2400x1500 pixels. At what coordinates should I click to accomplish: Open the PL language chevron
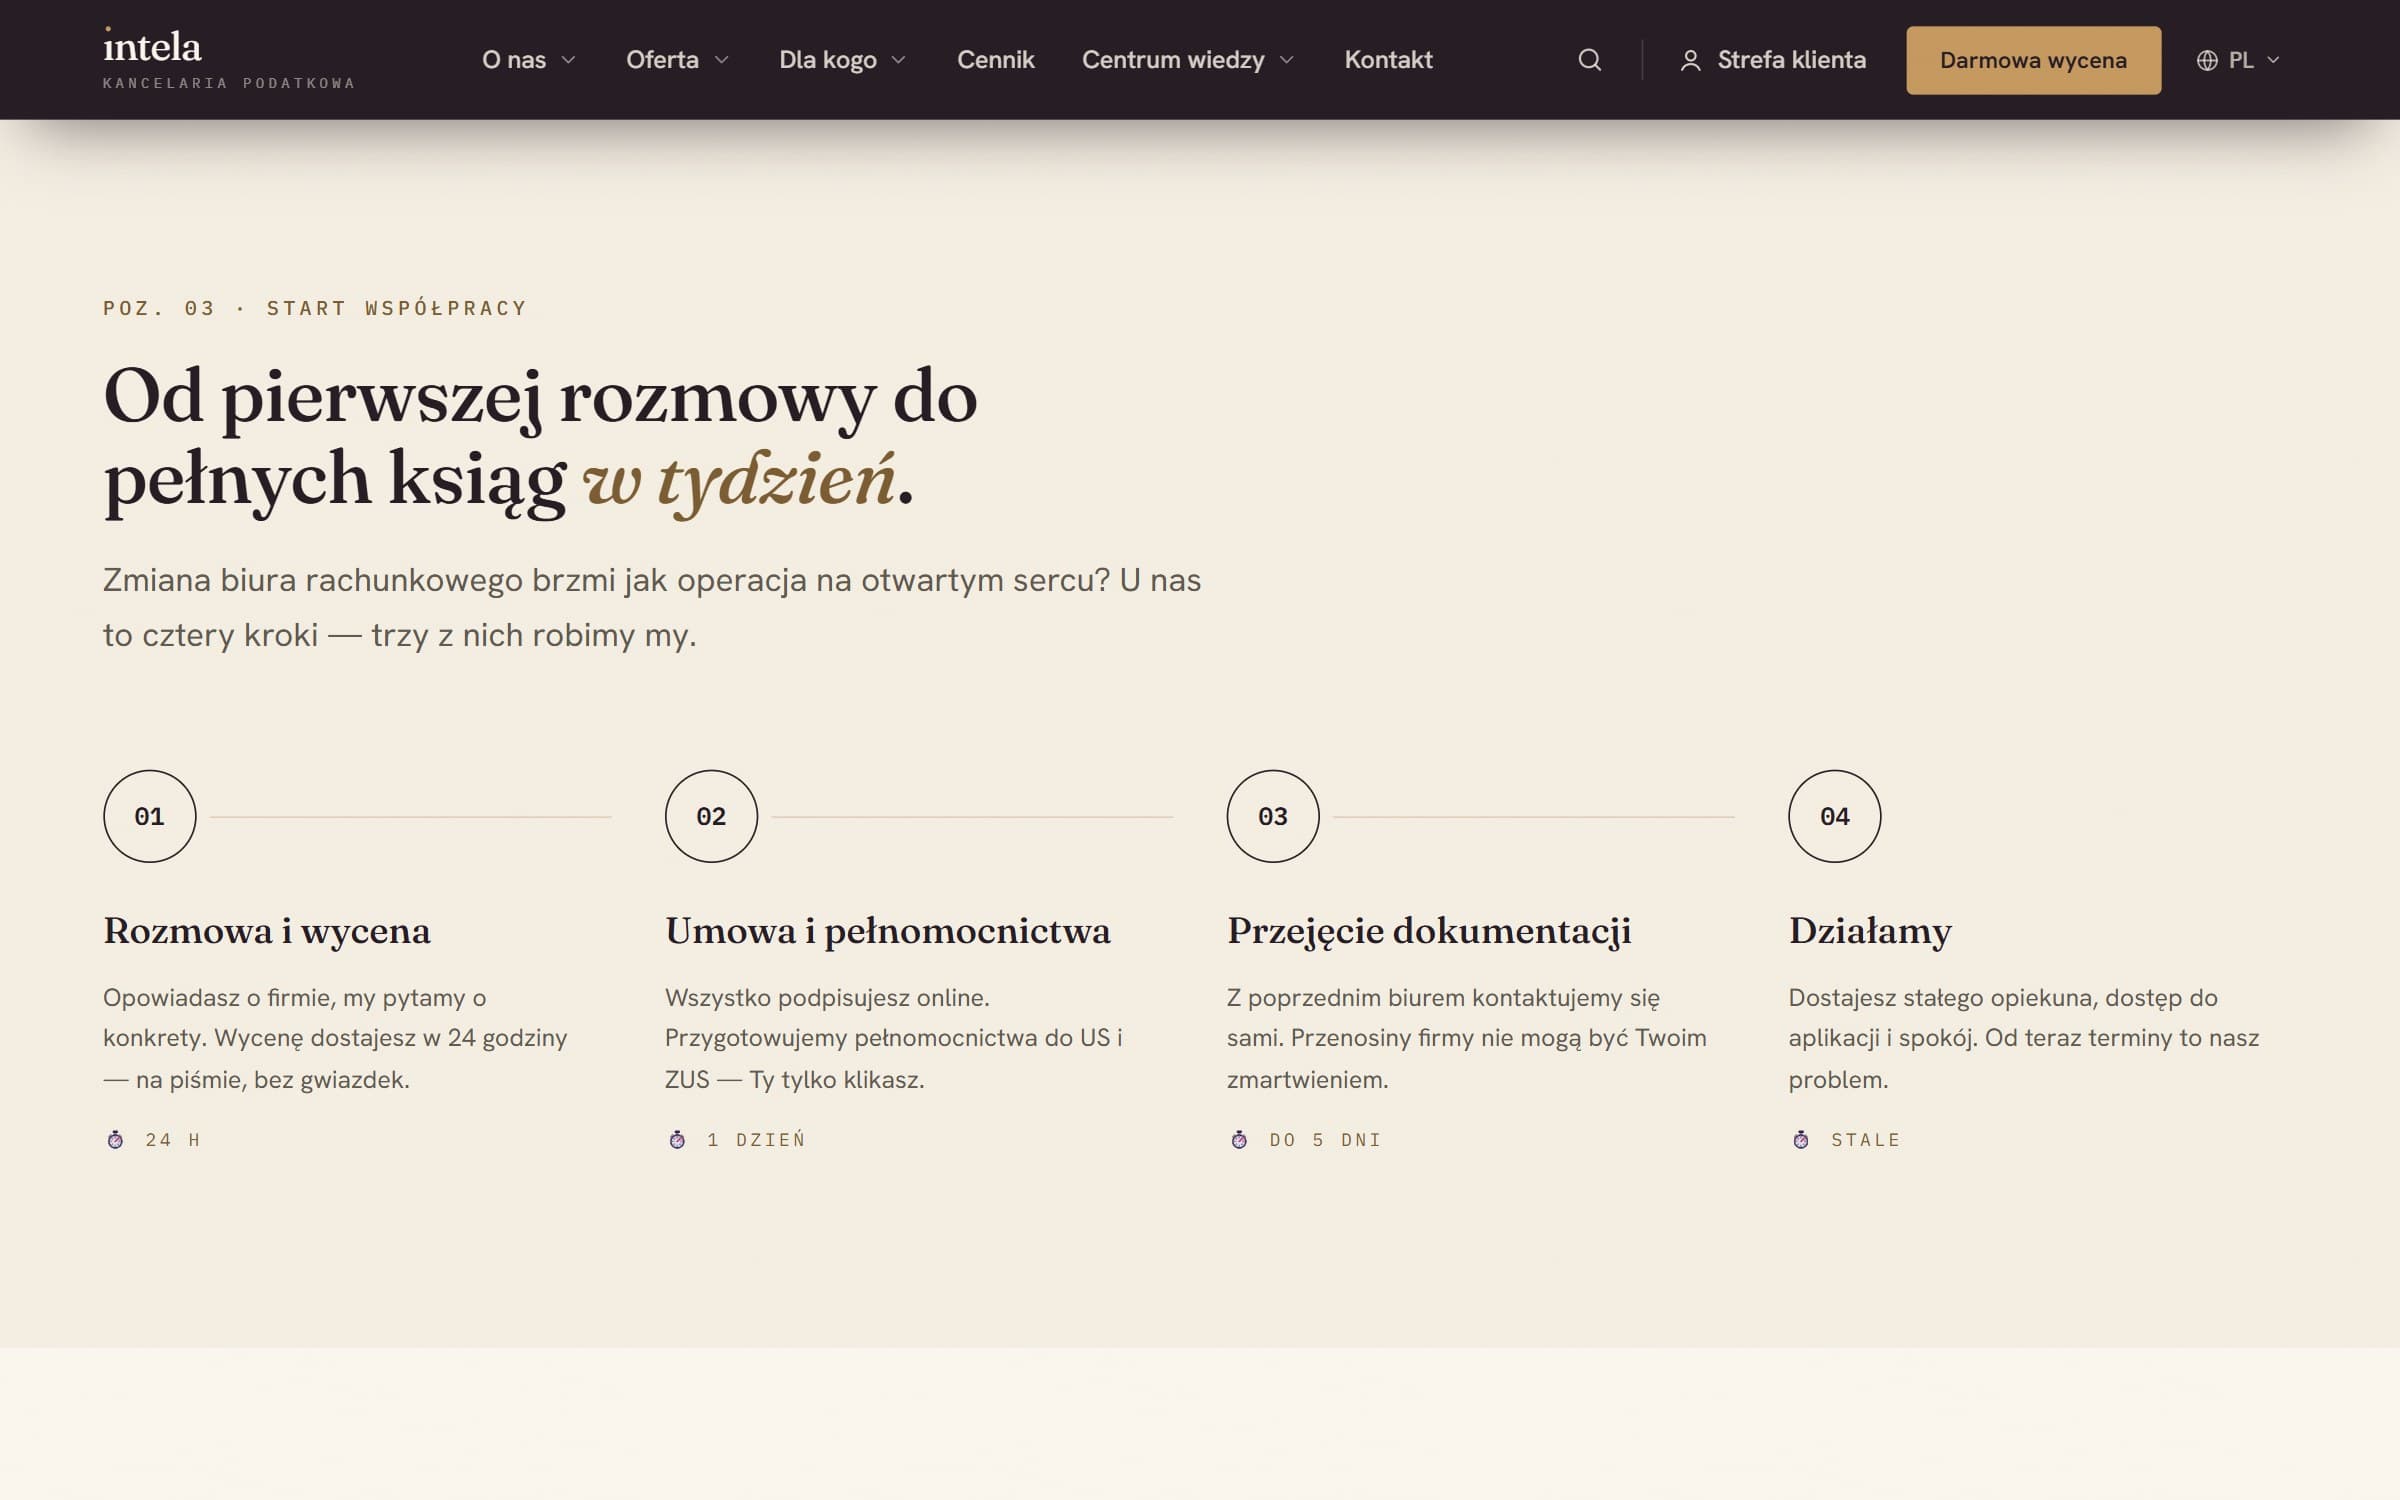(x=2273, y=60)
